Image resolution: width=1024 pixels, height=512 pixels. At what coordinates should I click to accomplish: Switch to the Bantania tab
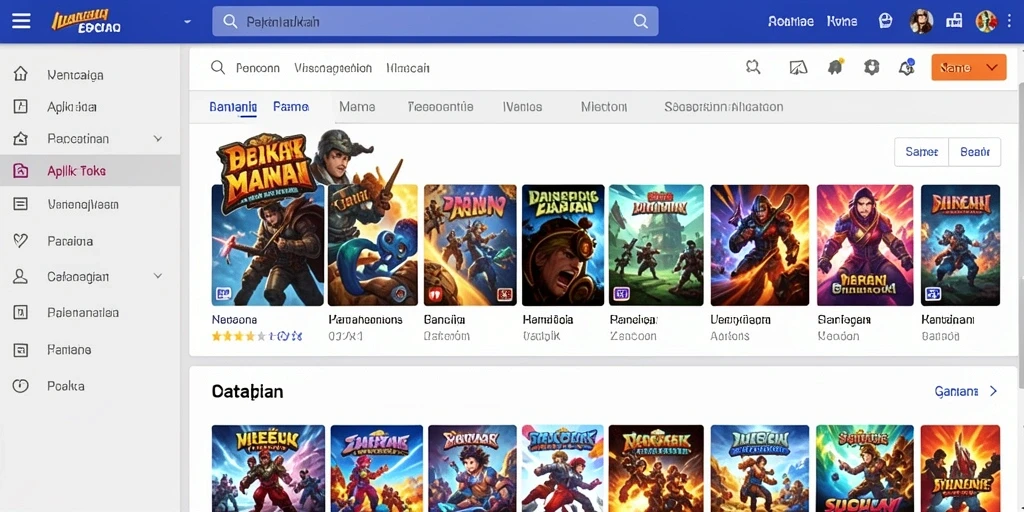(x=233, y=106)
